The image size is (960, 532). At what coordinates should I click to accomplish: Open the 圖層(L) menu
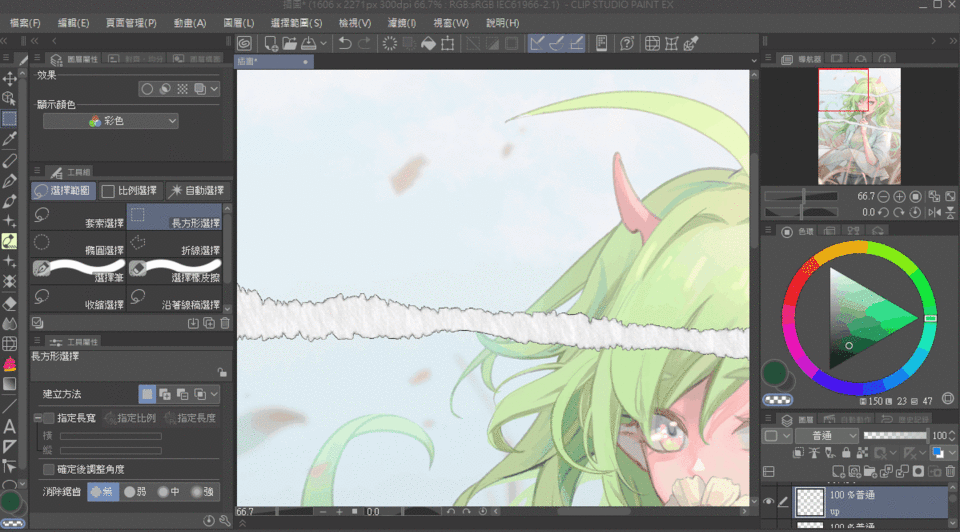pos(238,22)
